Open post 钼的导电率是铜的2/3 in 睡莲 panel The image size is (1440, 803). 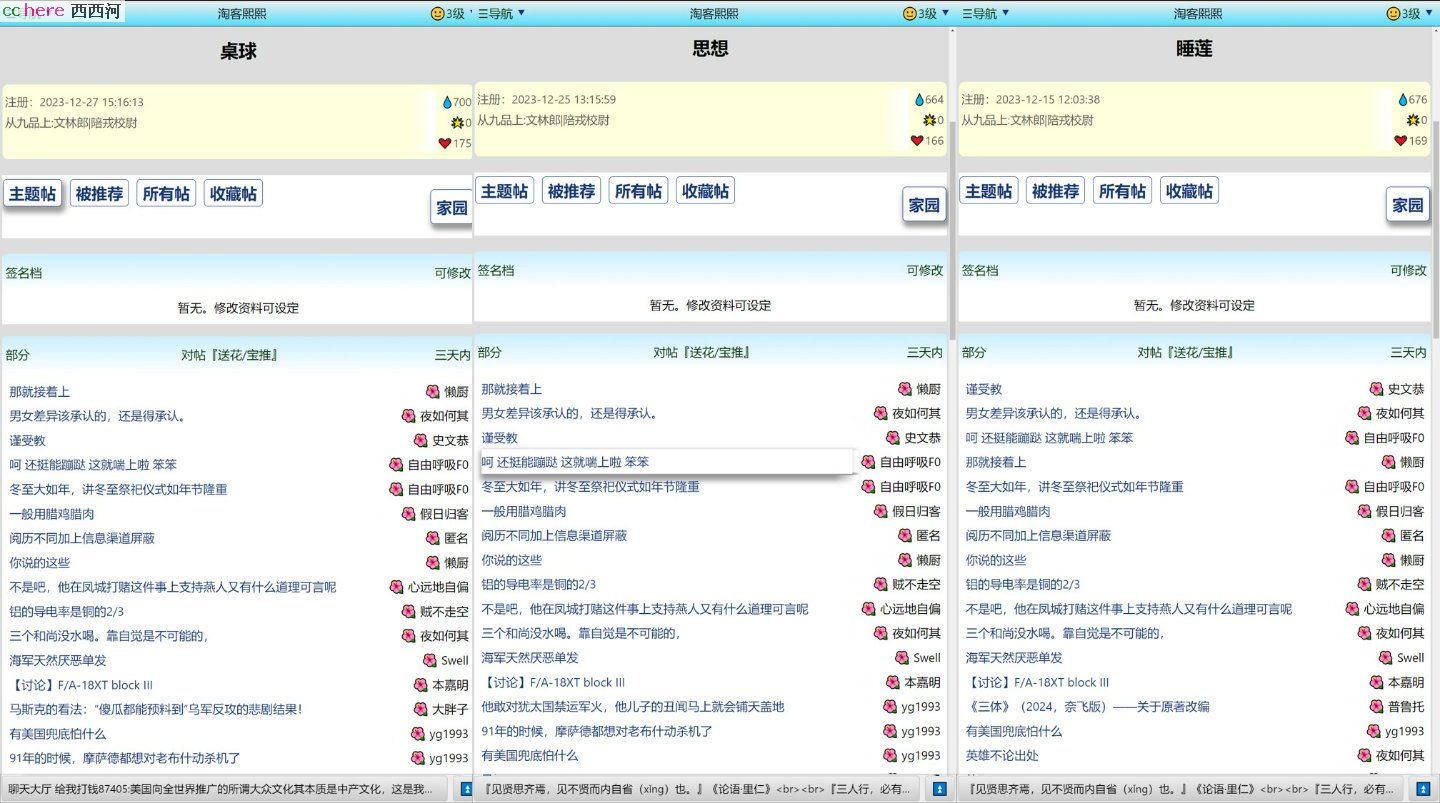pos(1023,584)
